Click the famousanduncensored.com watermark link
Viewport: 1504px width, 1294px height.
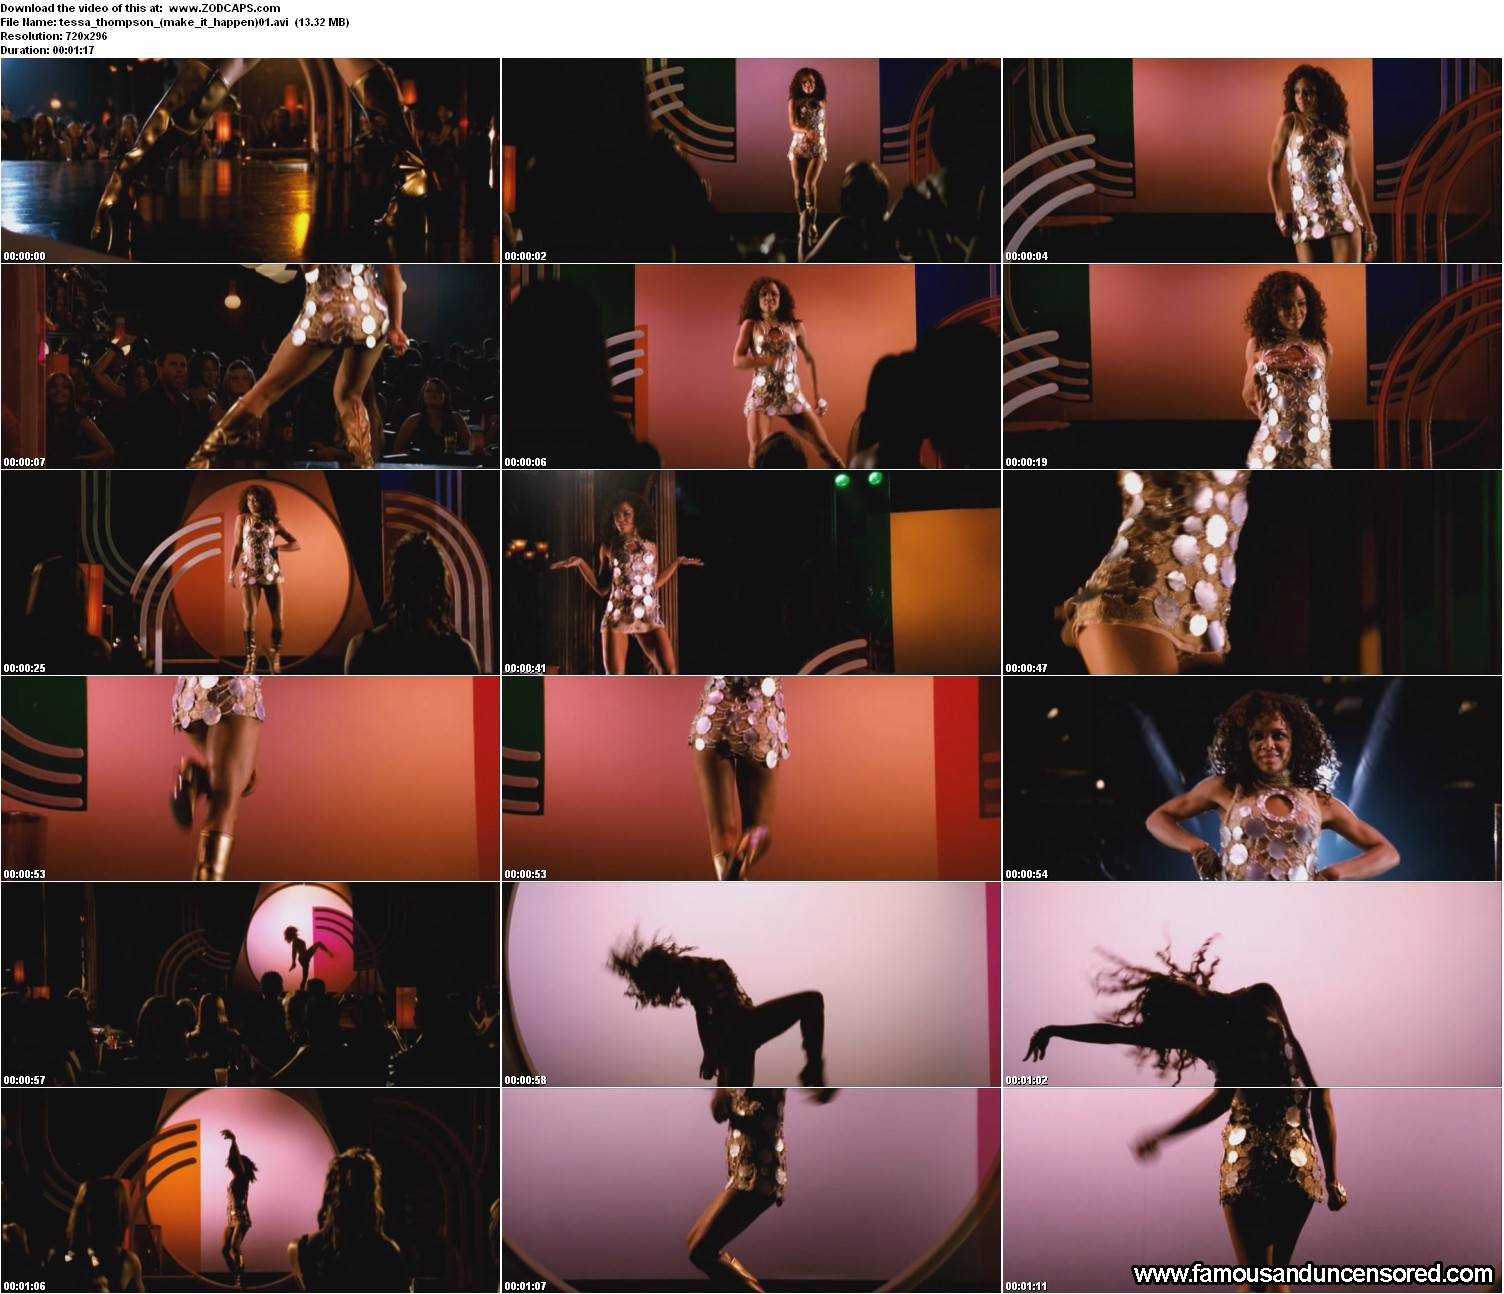click(x=1312, y=1273)
